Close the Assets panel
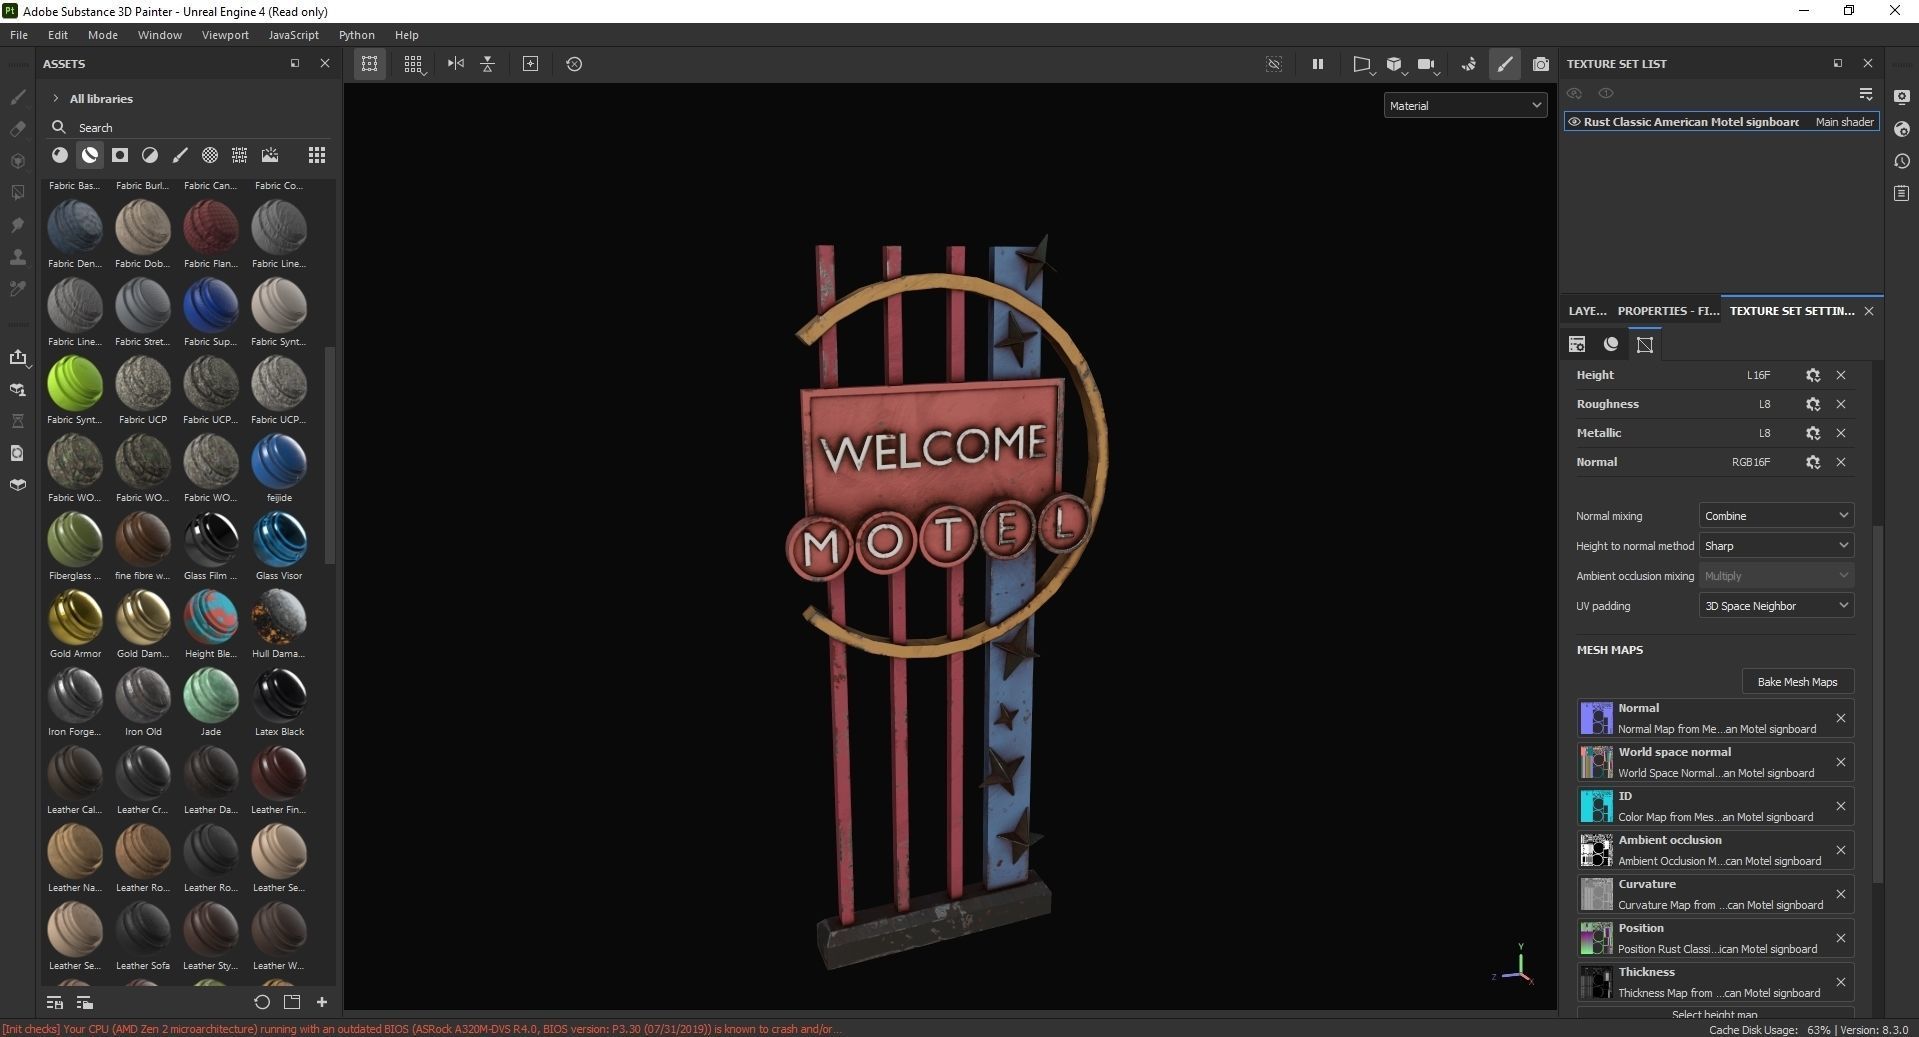The height and width of the screenshot is (1037, 1919). 325,63
